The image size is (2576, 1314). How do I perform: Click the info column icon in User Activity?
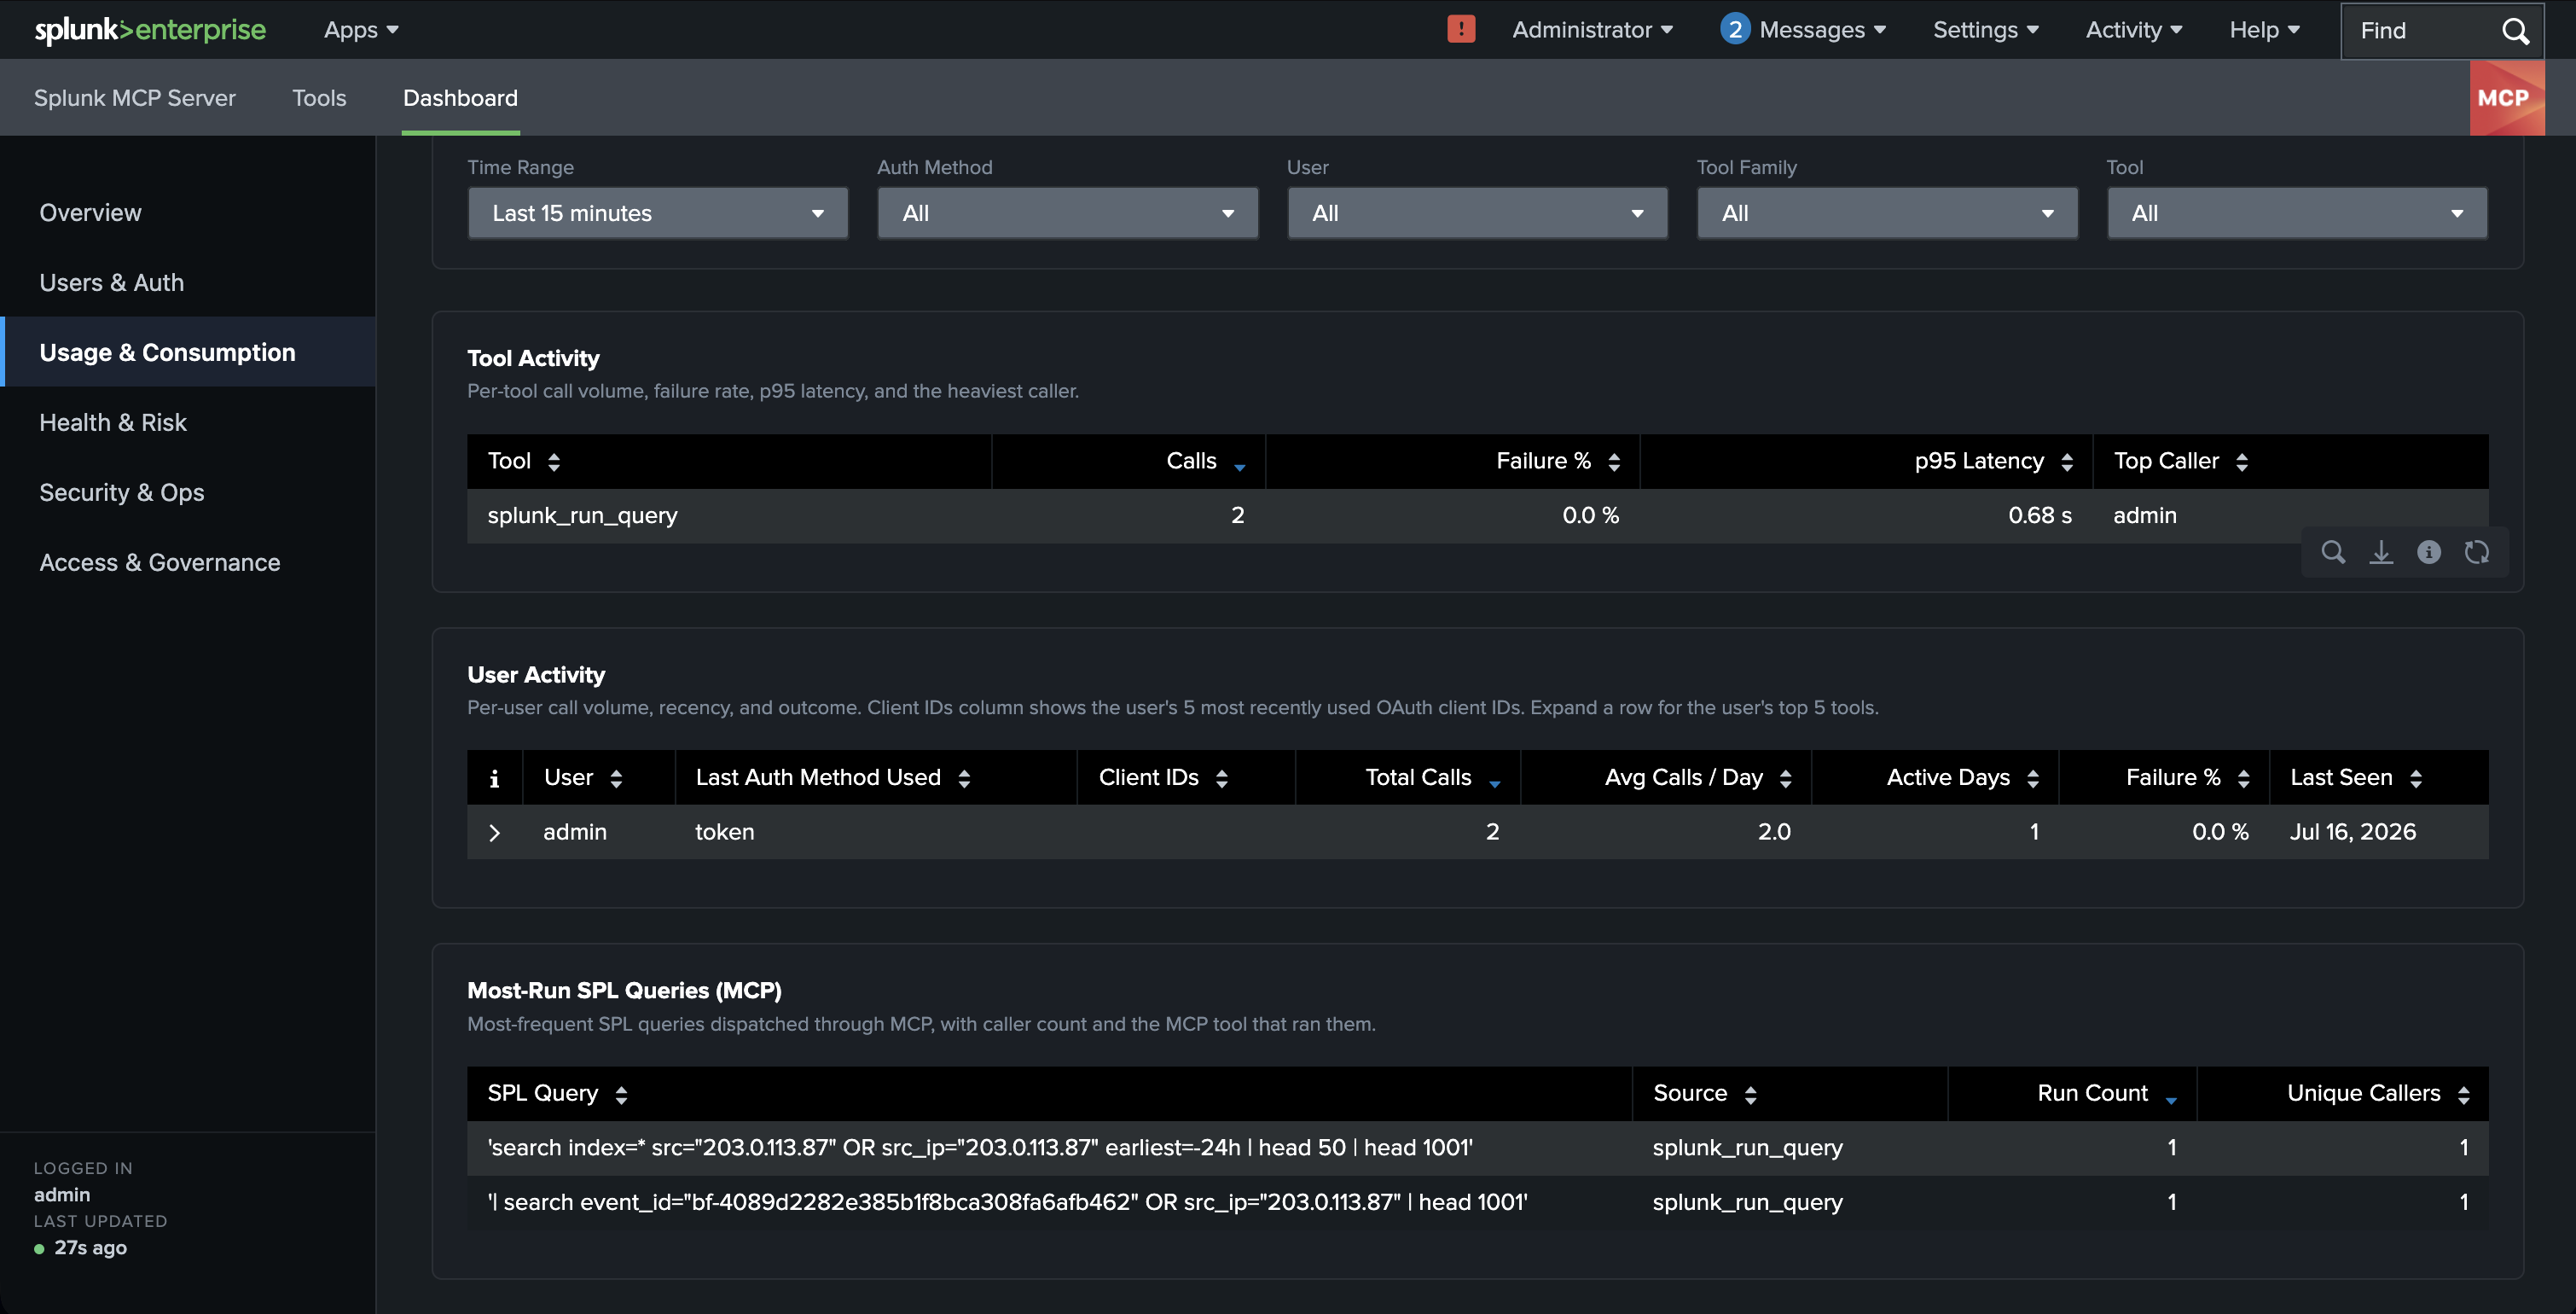pyautogui.click(x=494, y=778)
